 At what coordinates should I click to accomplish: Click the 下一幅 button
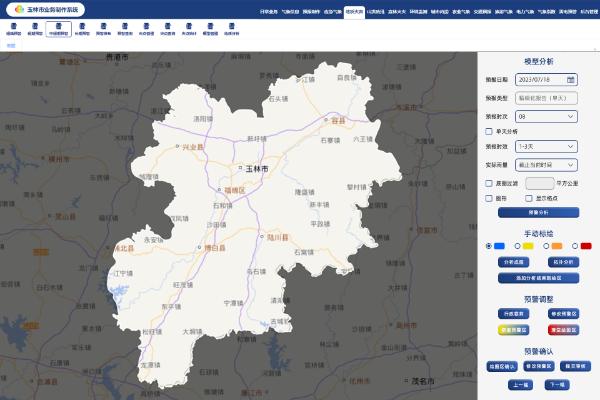(556, 384)
